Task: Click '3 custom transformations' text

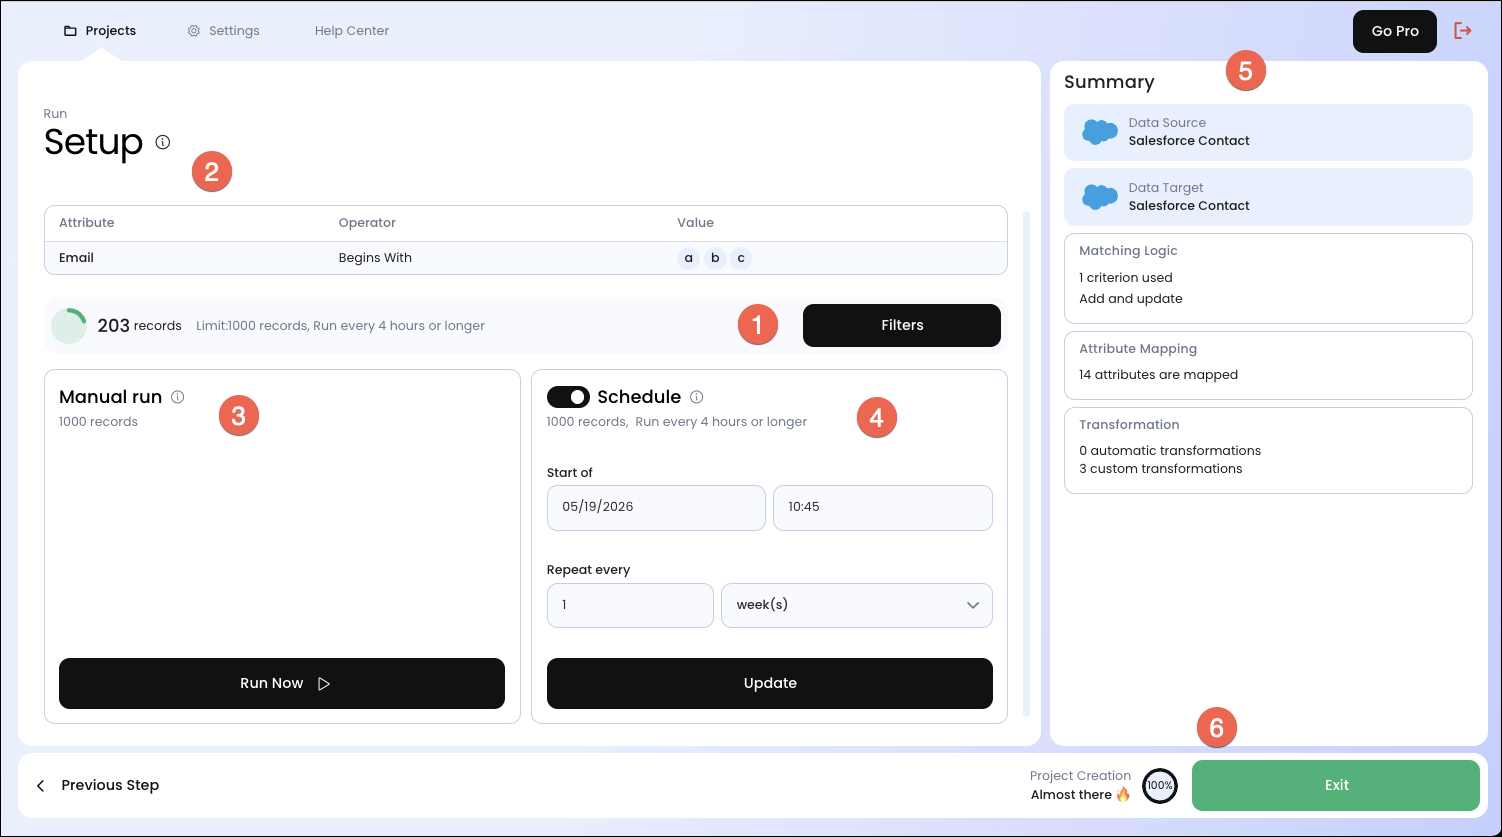Action: tap(1160, 469)
